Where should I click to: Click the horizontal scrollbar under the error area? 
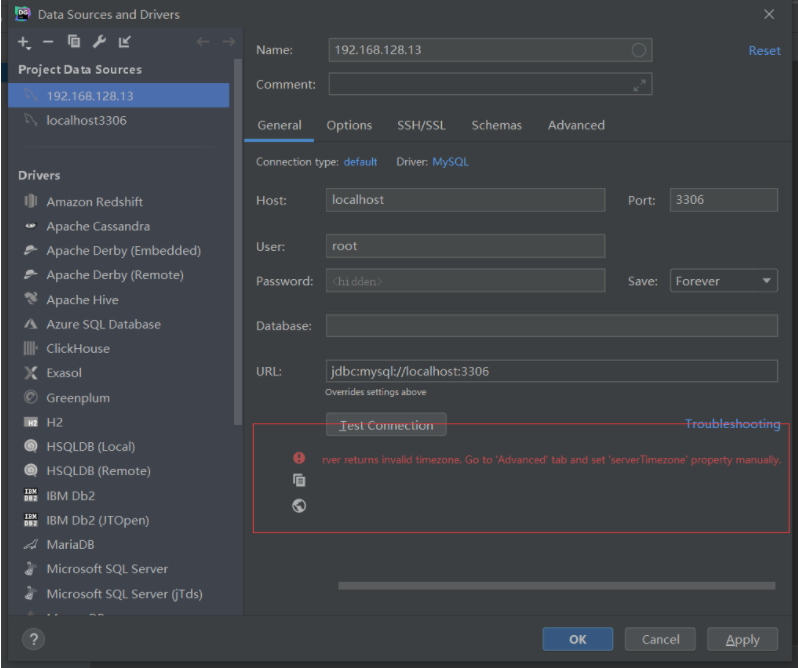(x=557, y=586)
